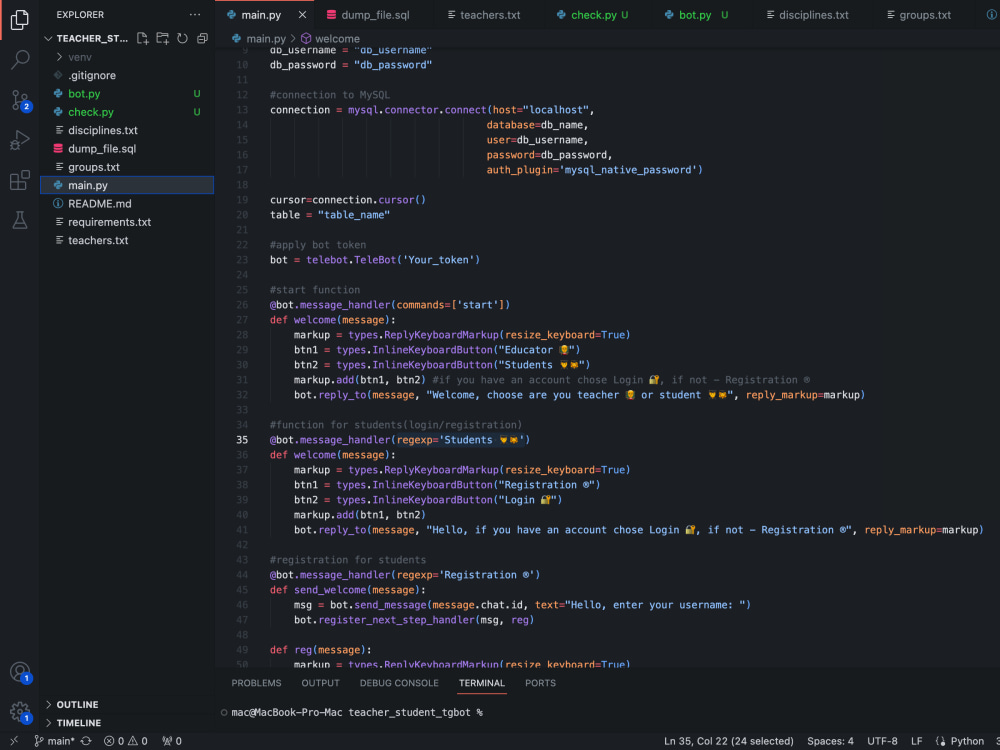This screenshot has height=750, width=1000.
Task: Click the welcome symbol in breadcrumb
Action: [330, 39]
